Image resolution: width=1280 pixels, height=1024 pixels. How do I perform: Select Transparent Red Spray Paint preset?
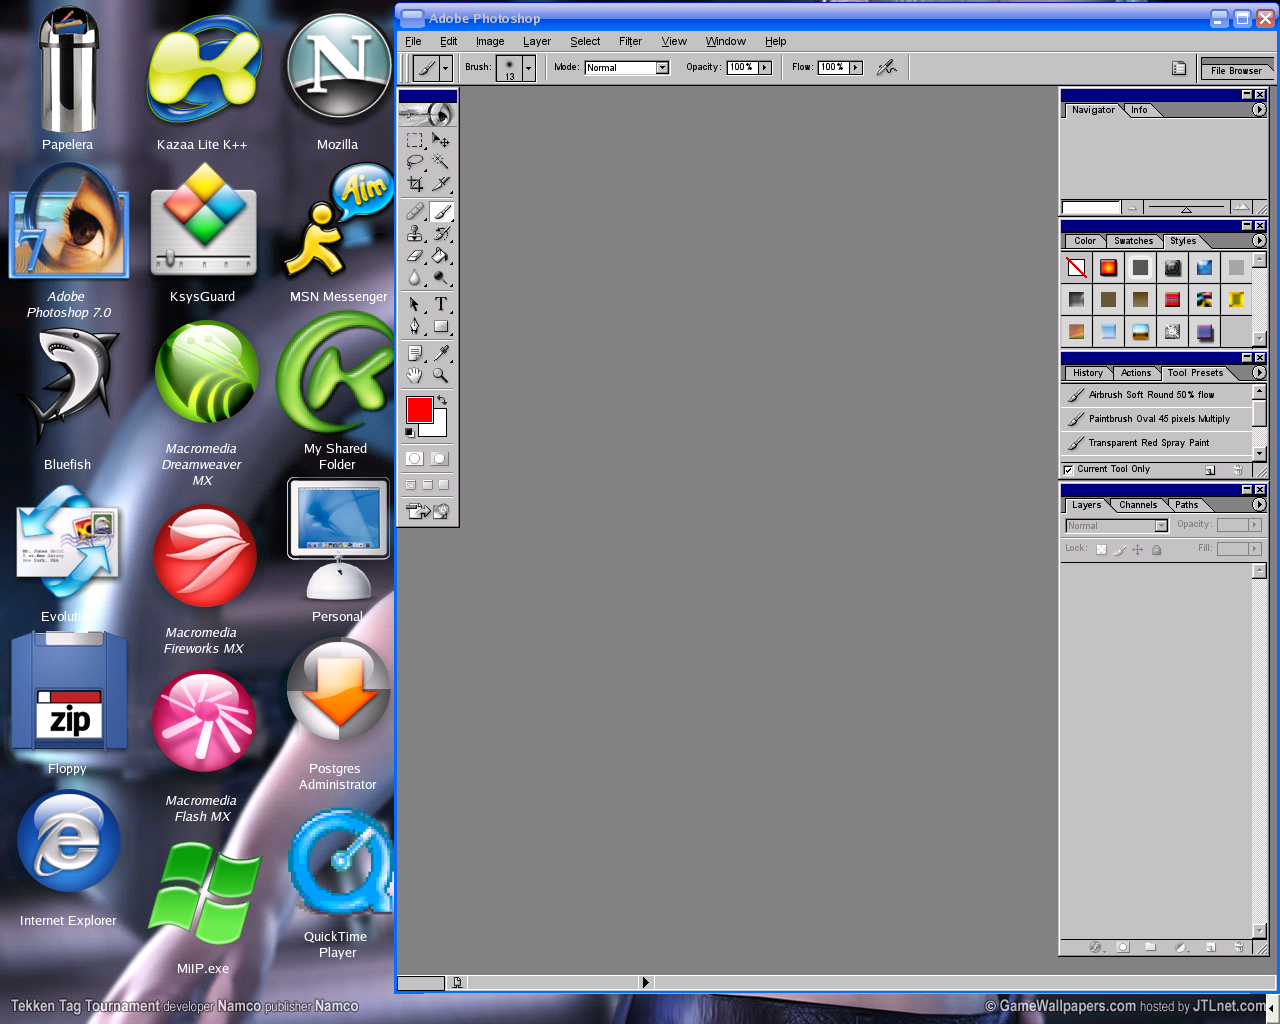(x=1157, y=443)
